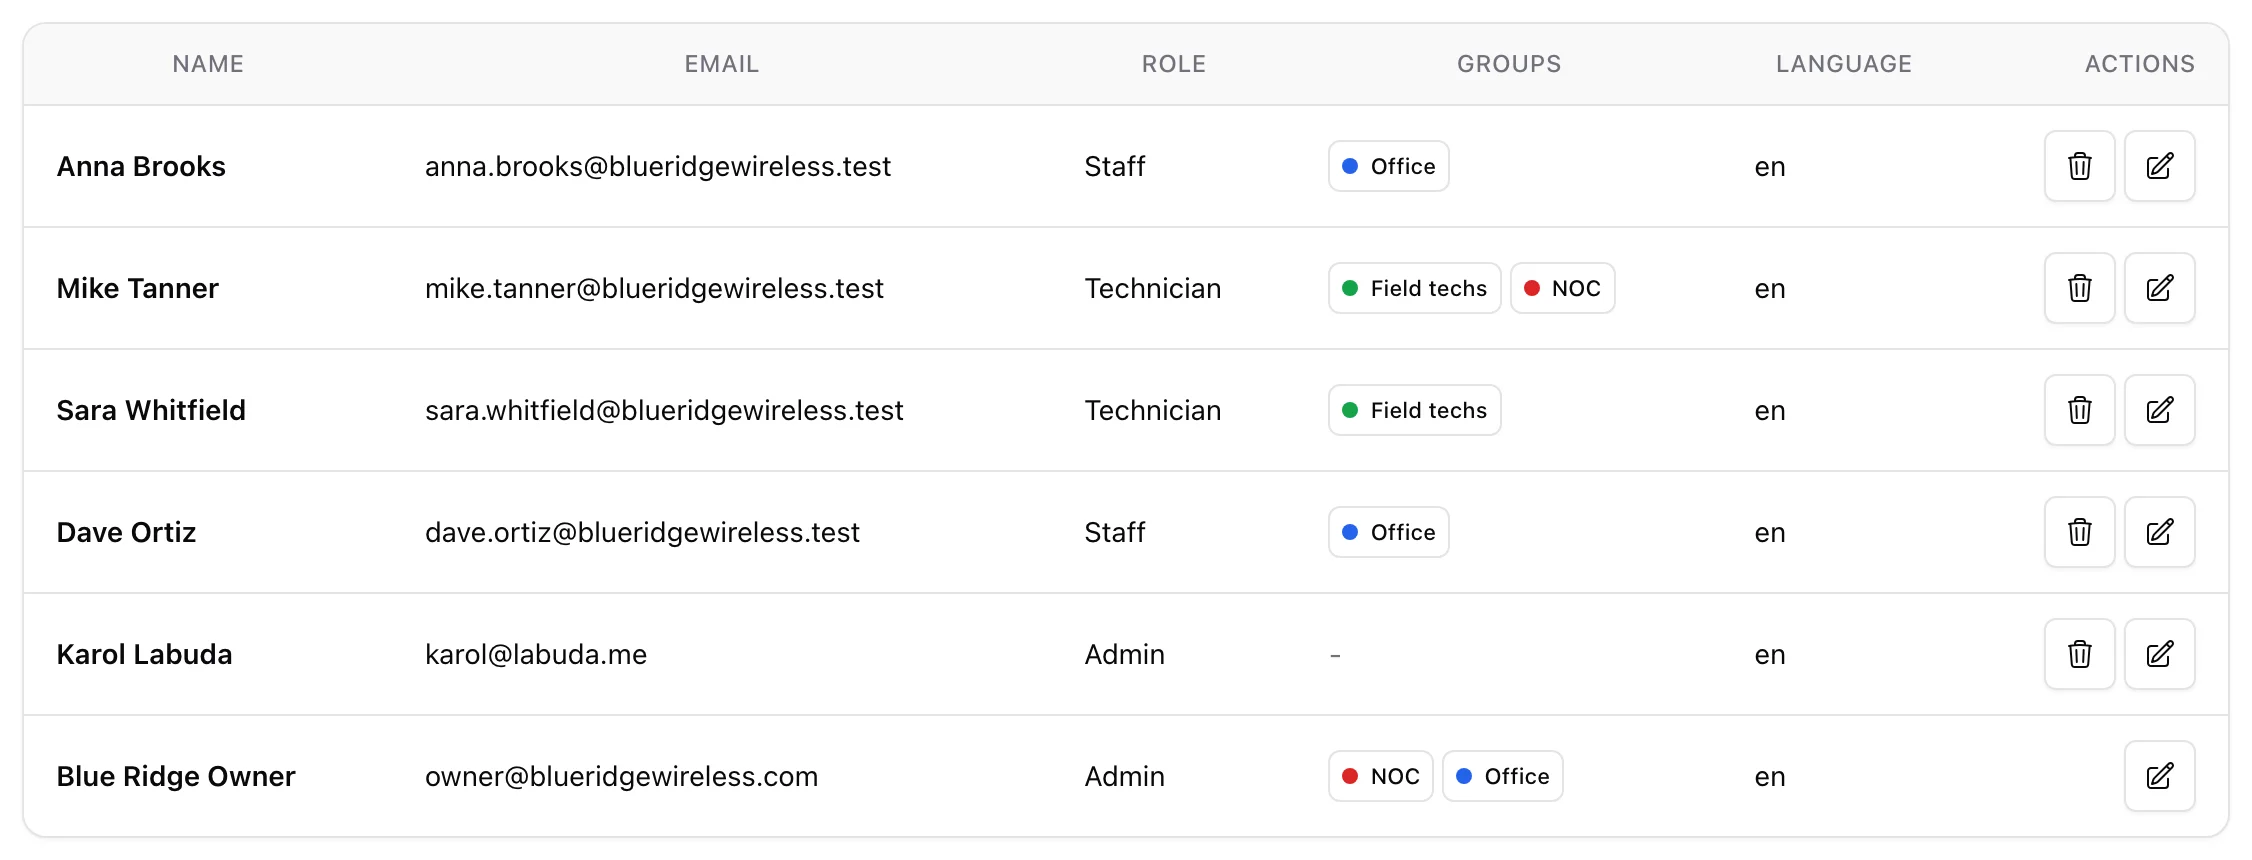Edit the Dave Ortiz user
The height and width of the screenshot is (860, 2252).
tap(2159, 532)
